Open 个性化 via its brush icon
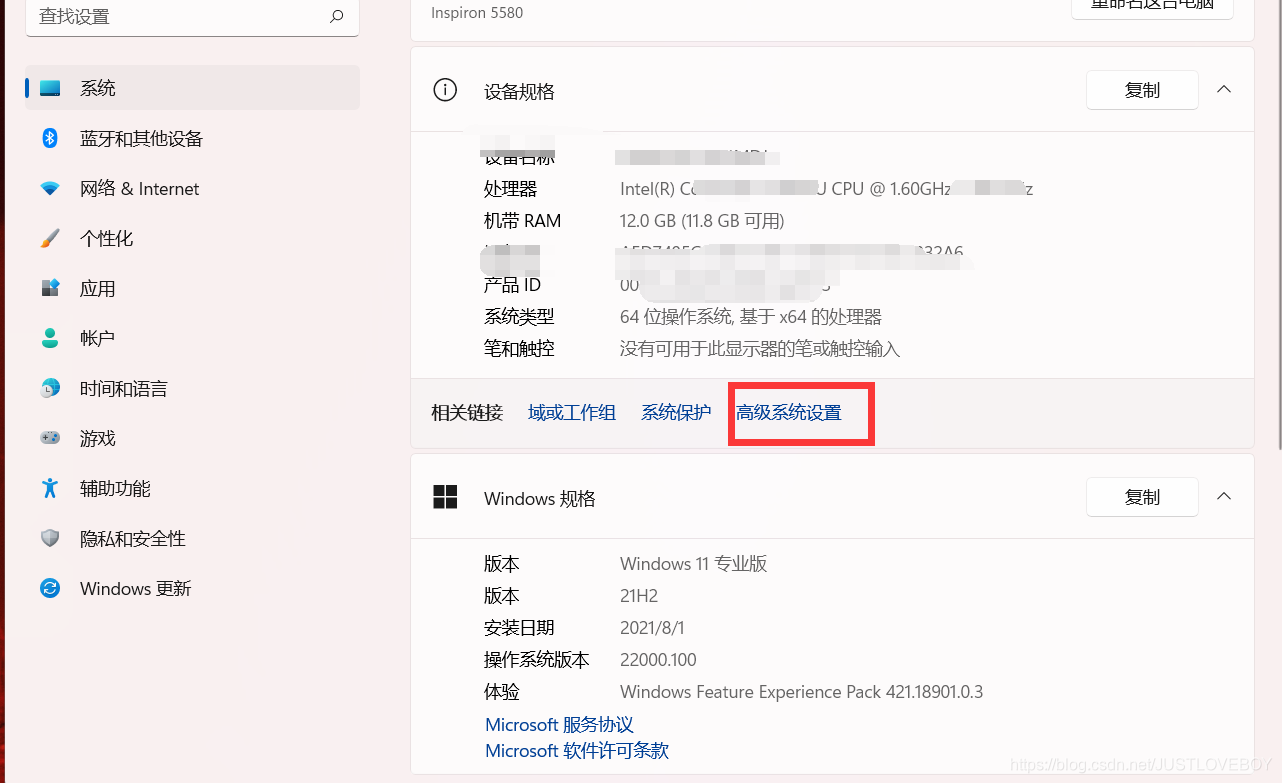The image size is (1282, 783). (x=50, y=238)
